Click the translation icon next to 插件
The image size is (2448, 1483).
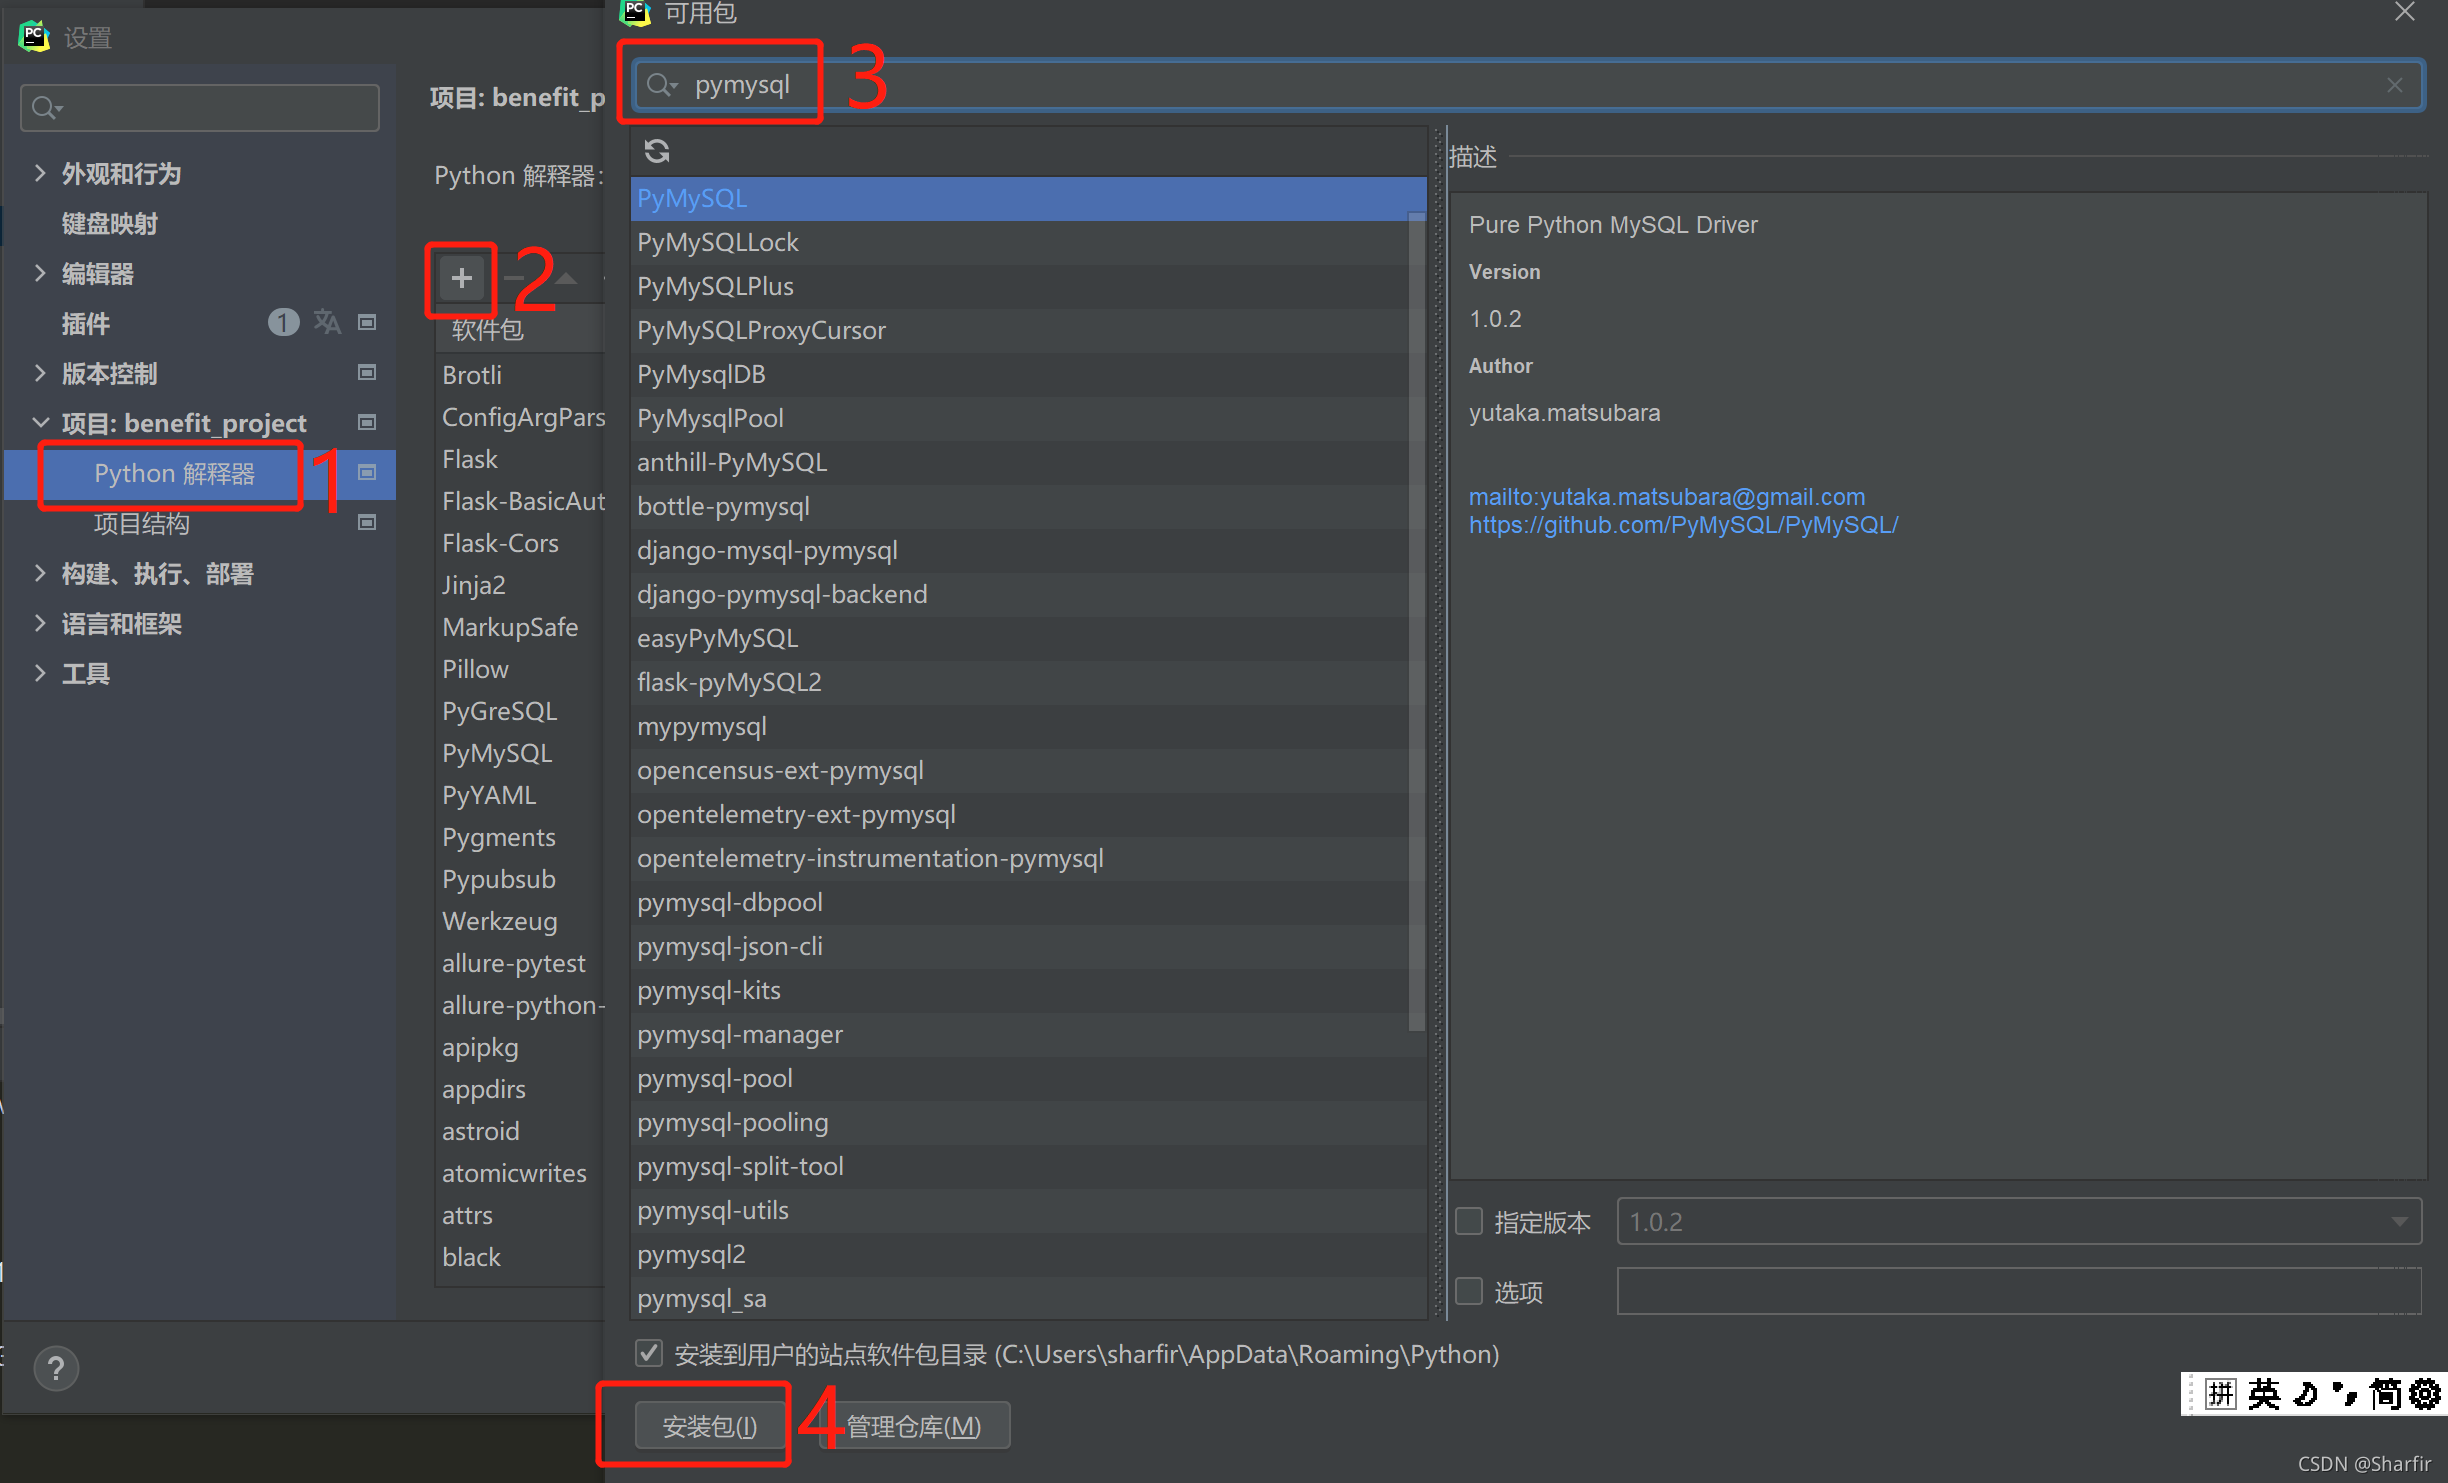(327, 322)
